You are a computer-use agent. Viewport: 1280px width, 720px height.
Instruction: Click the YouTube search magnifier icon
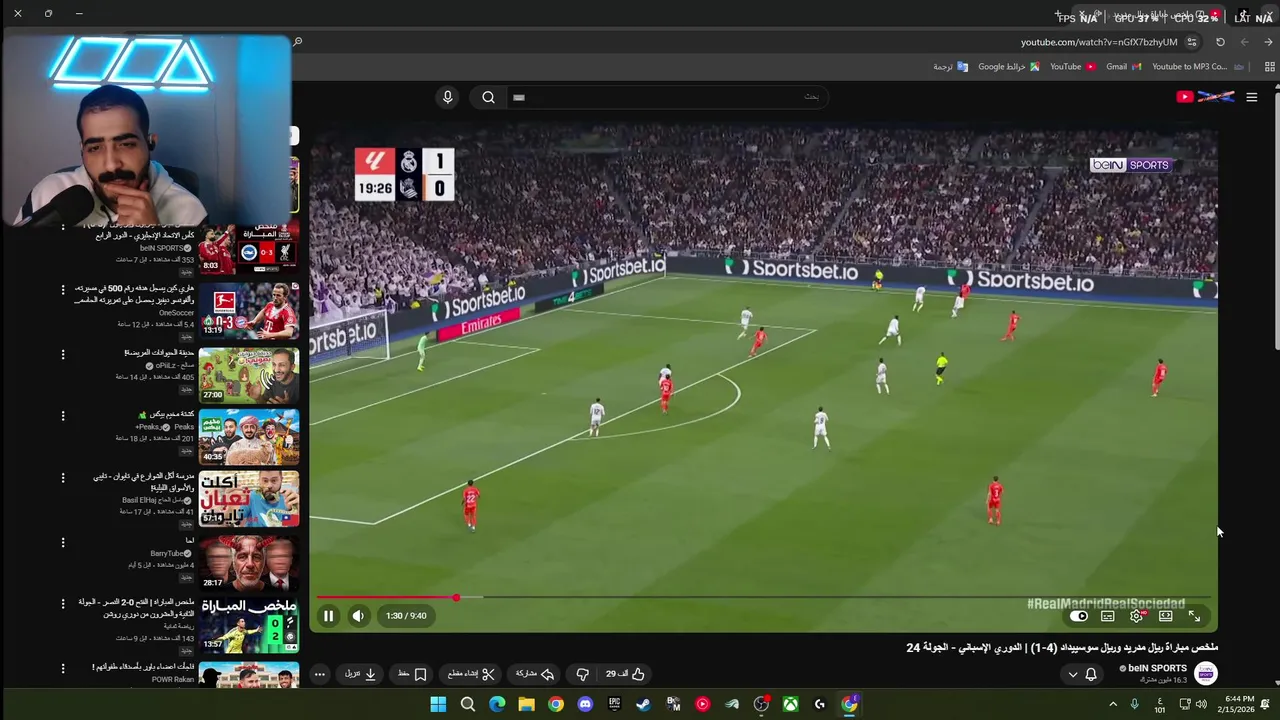[488, 97]
